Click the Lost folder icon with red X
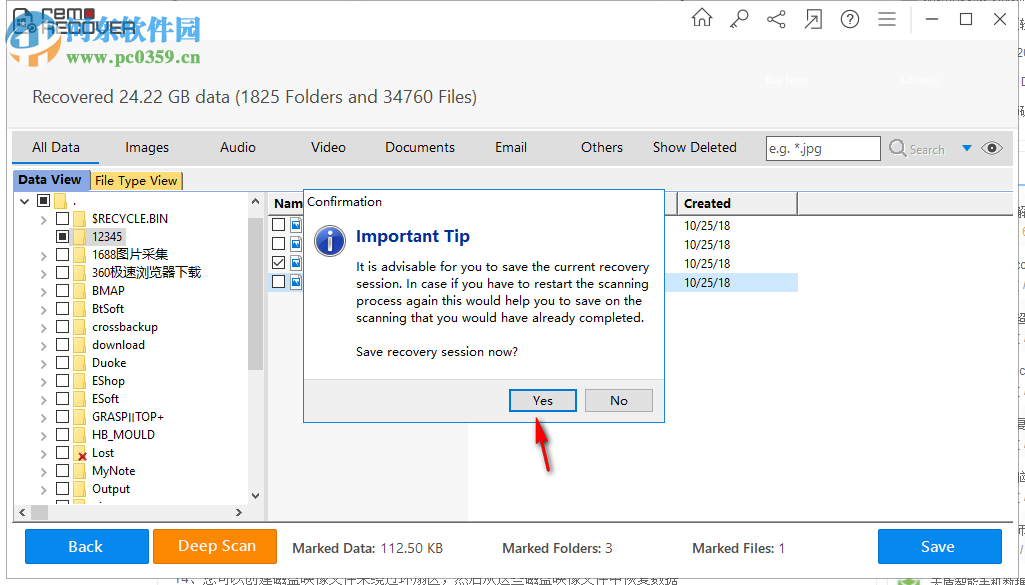Viewport: 1025px width, 585px height. 80,453
